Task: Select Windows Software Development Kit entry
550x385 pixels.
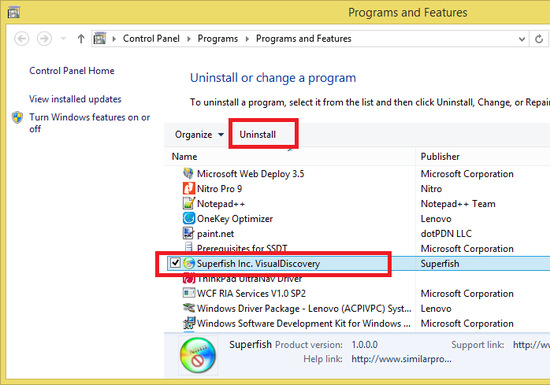Action: click(x=304, y=324)
